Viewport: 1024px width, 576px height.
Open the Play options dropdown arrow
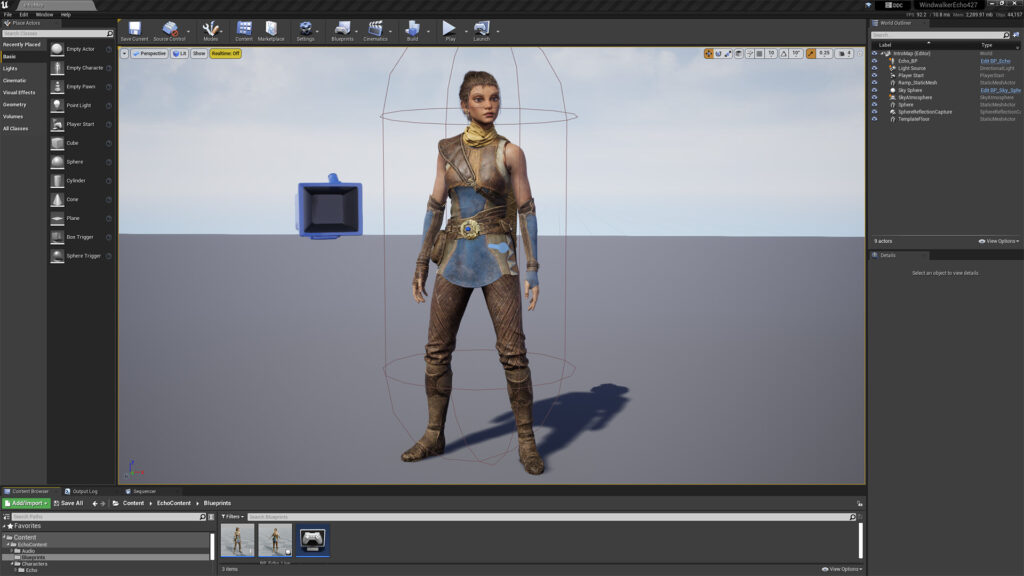point(466,31)
